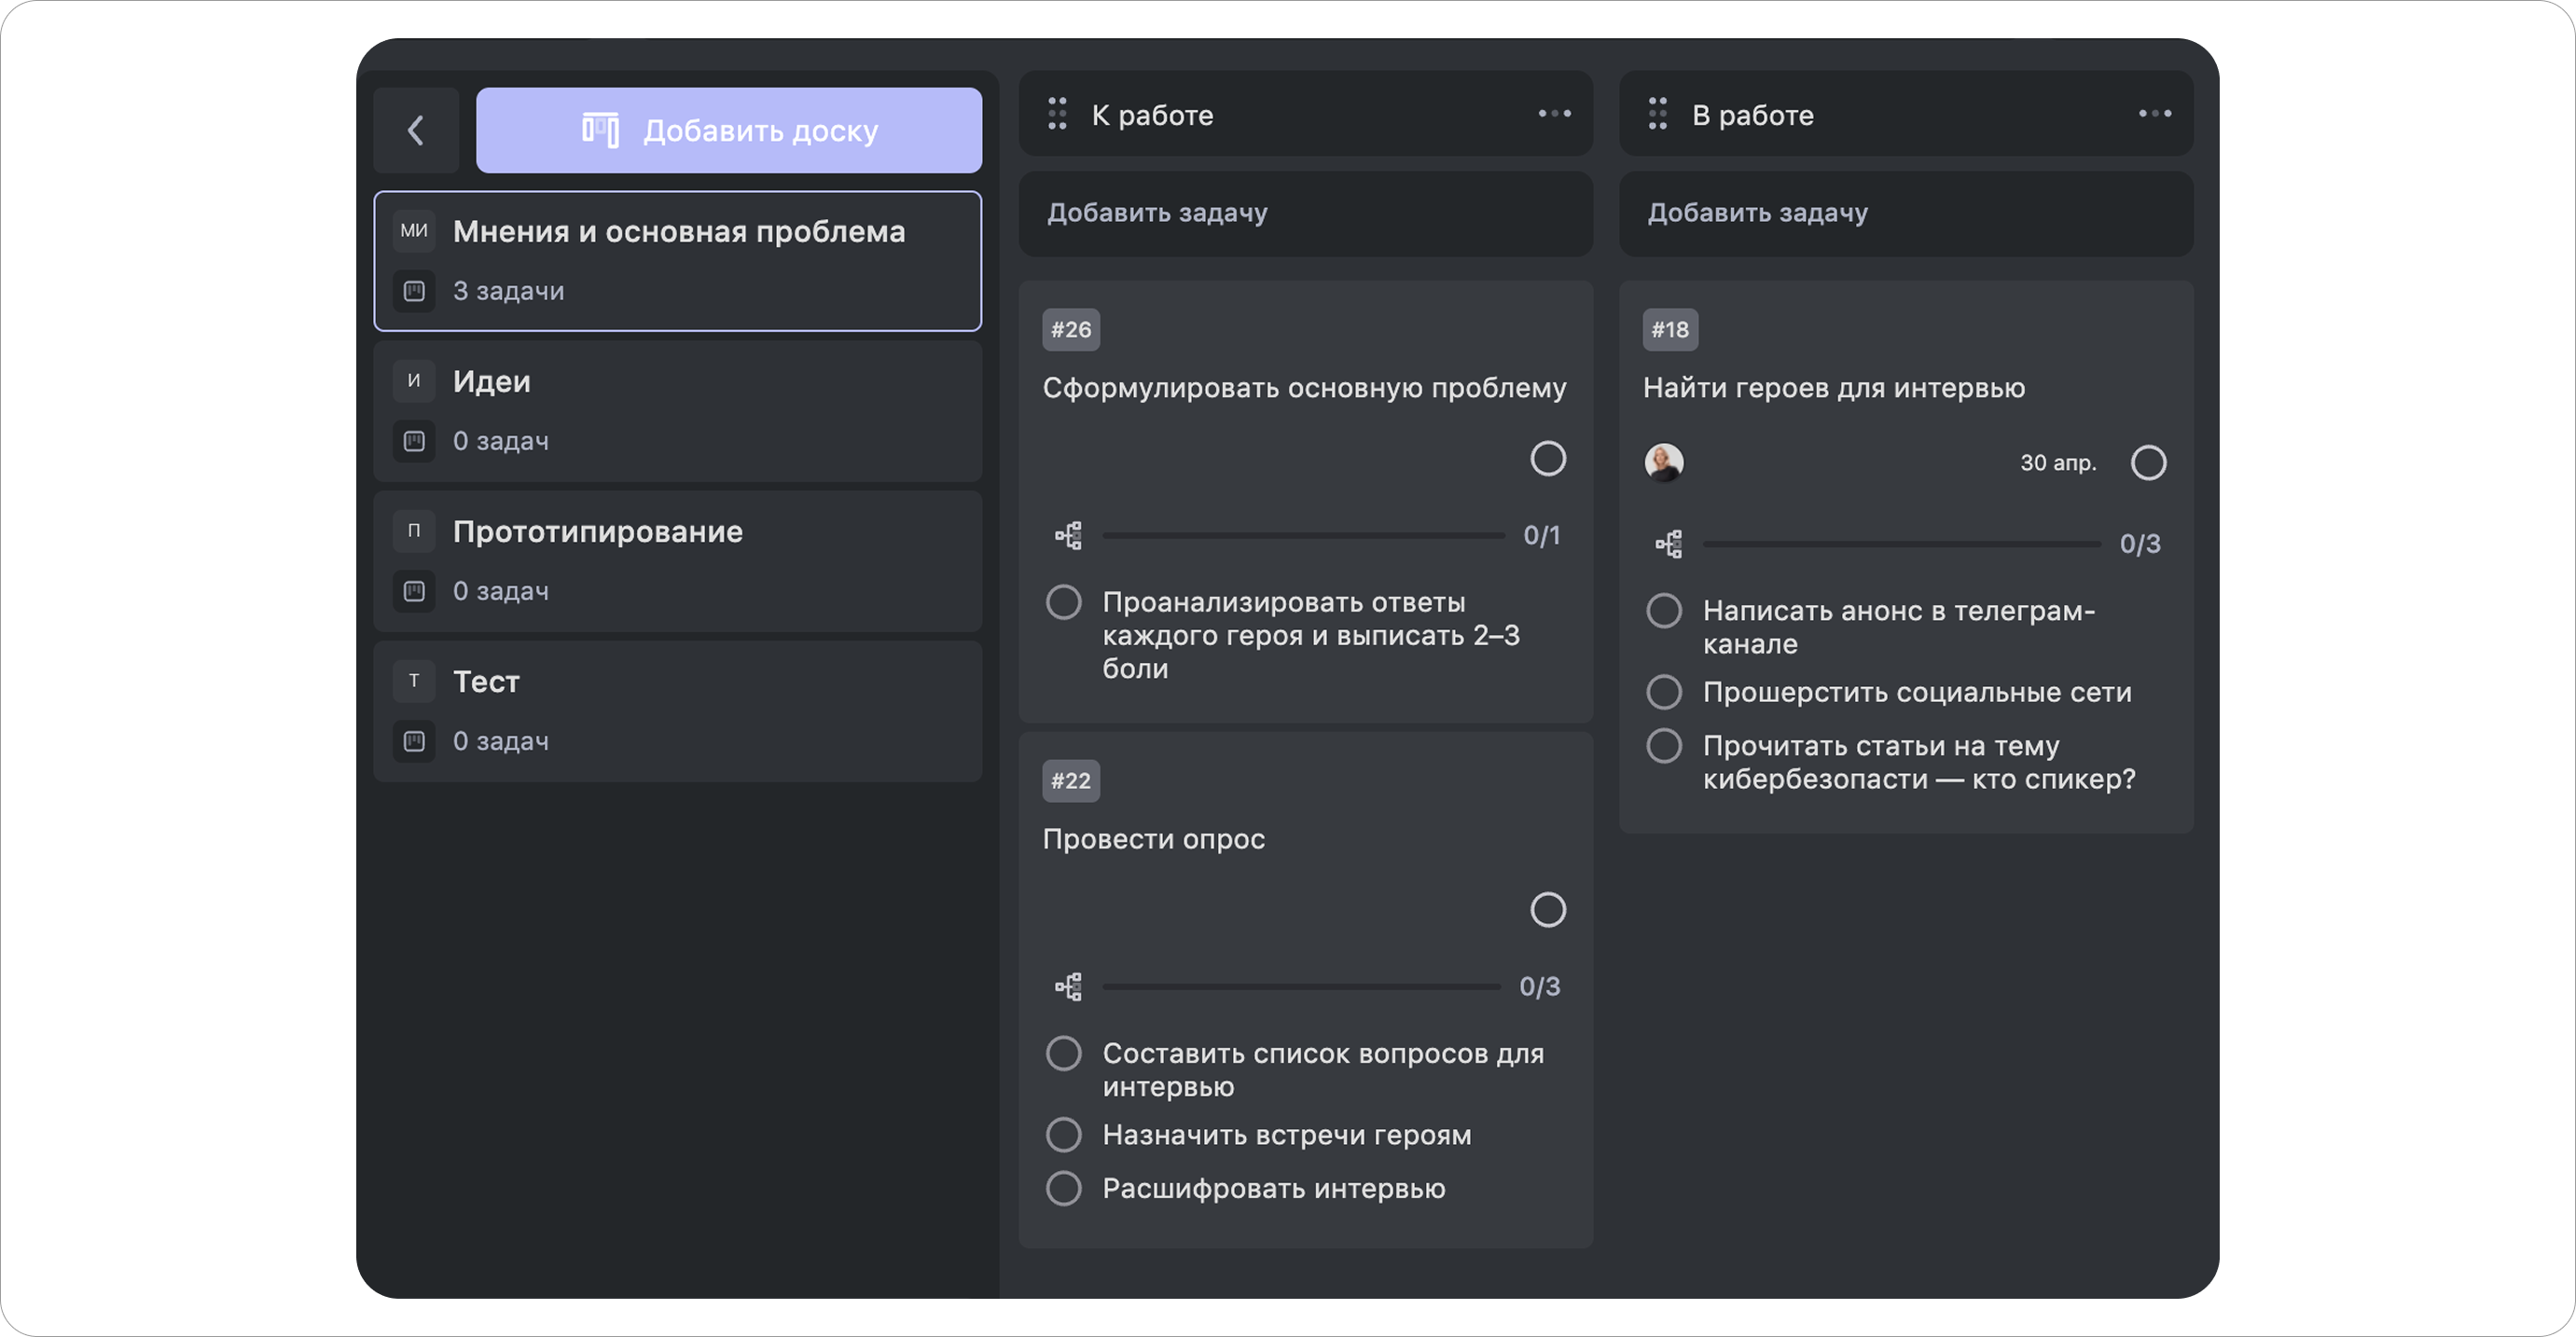Click the 0/3 progress bar on Провести опрос
The height and width of the screenshot is (1337, 2576).
click(1300, 986)
